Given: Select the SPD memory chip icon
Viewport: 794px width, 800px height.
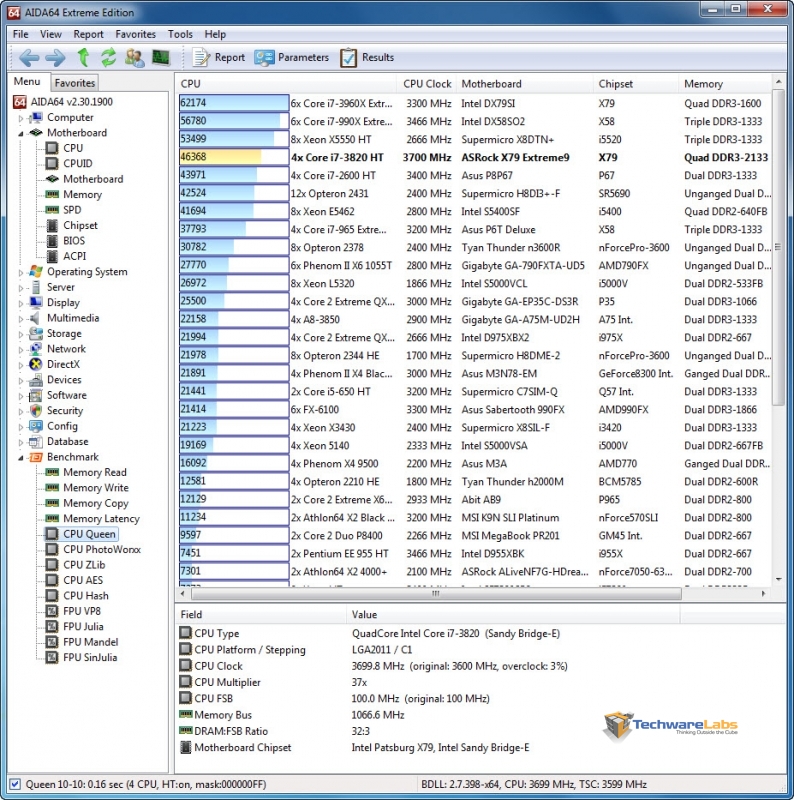Looking at the screenshot, I should pos(52,210).
